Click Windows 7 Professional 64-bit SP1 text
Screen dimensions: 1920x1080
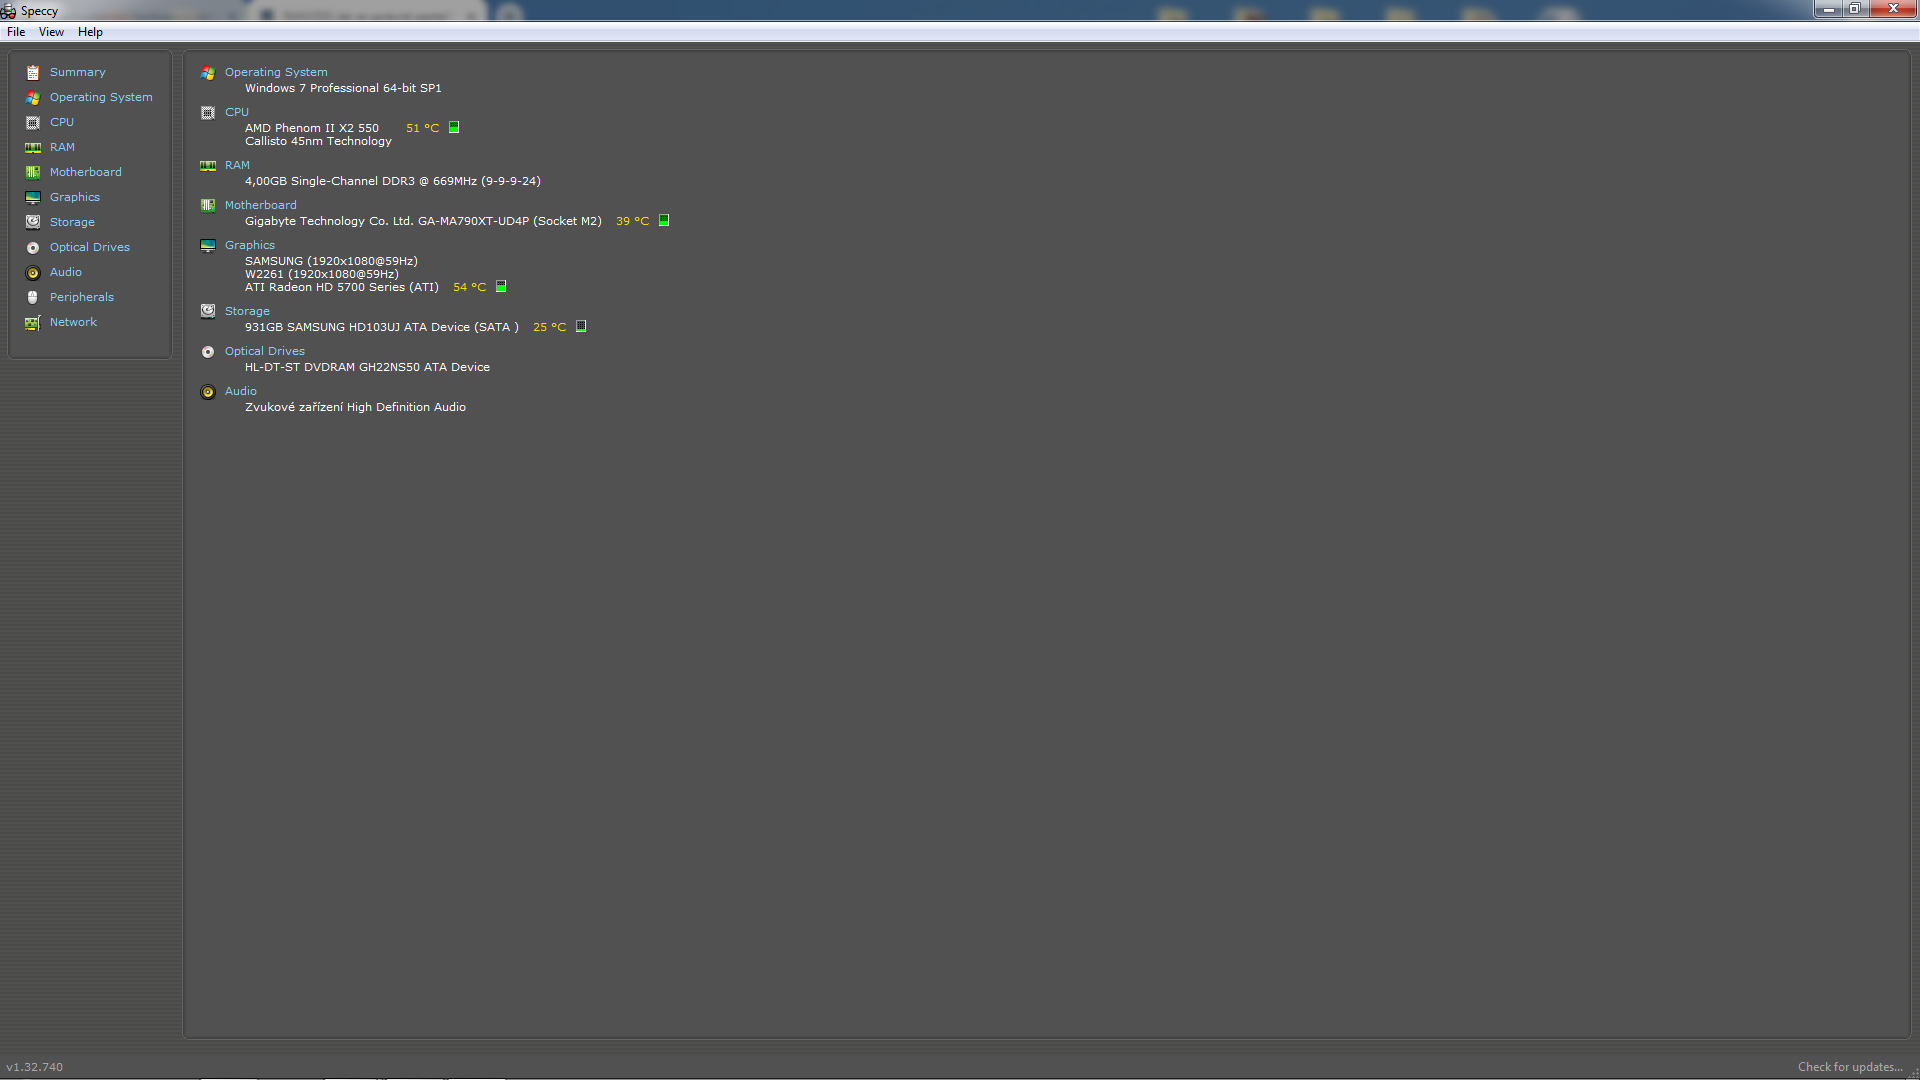343,88
